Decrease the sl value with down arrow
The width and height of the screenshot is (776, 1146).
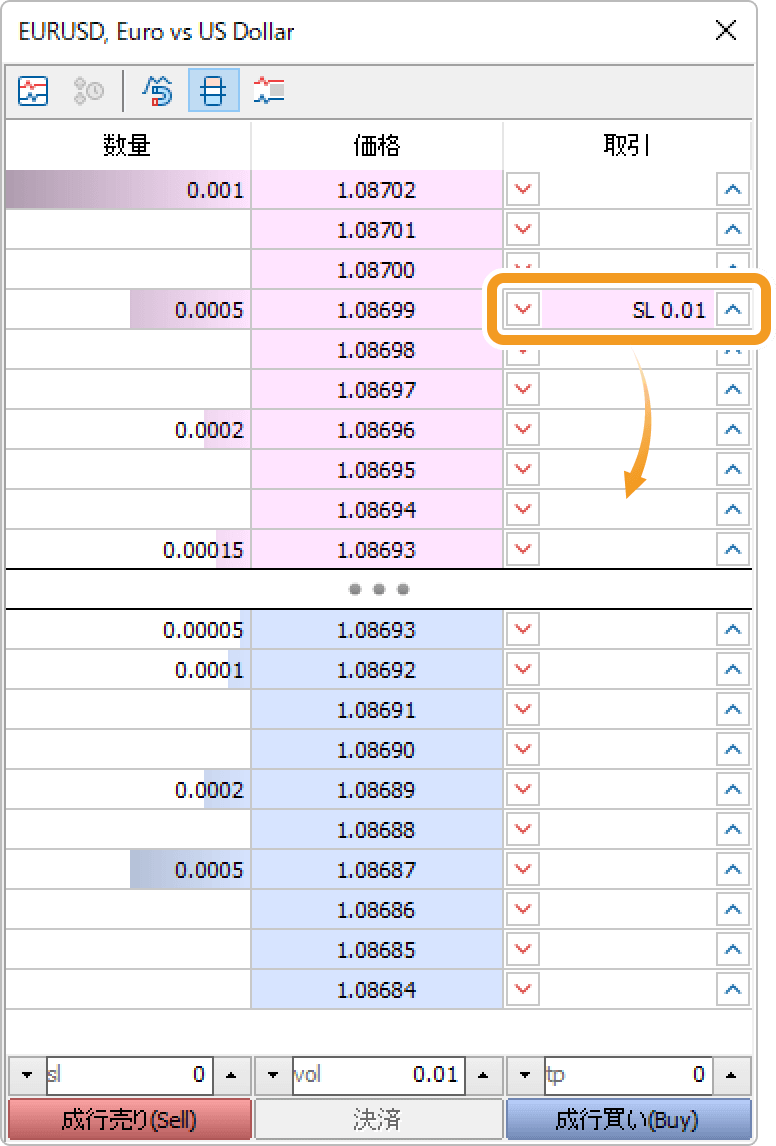tap(27, 1075)
